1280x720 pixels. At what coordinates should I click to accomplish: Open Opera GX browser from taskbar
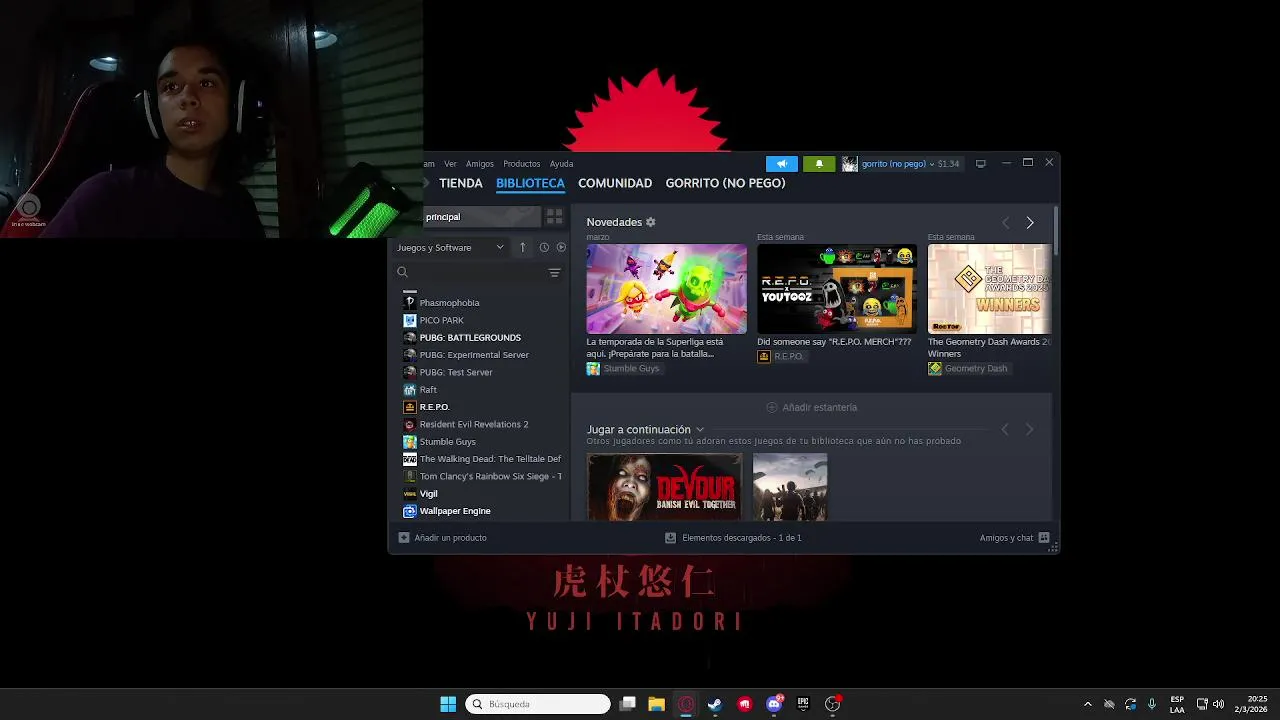[686, 704]
